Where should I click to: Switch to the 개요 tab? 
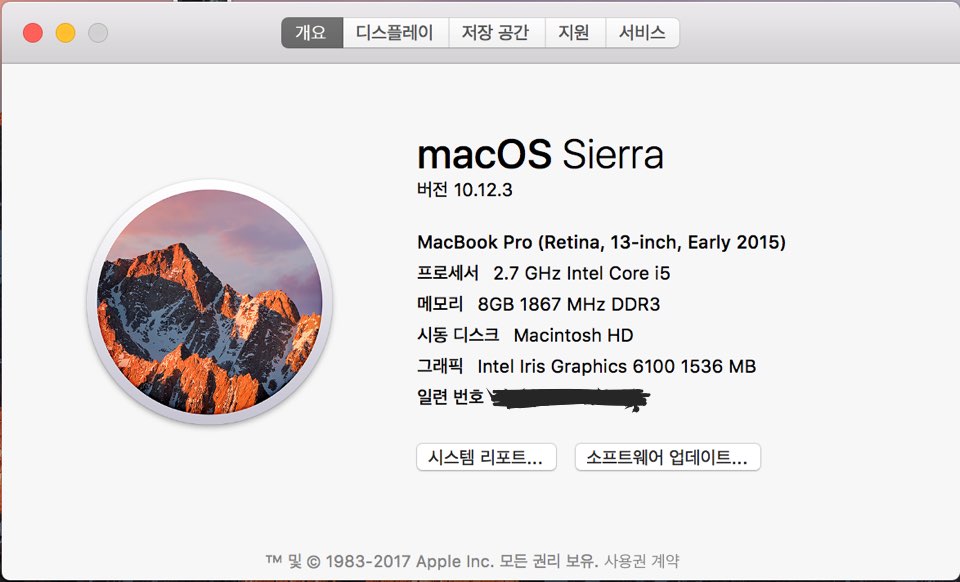311,32
